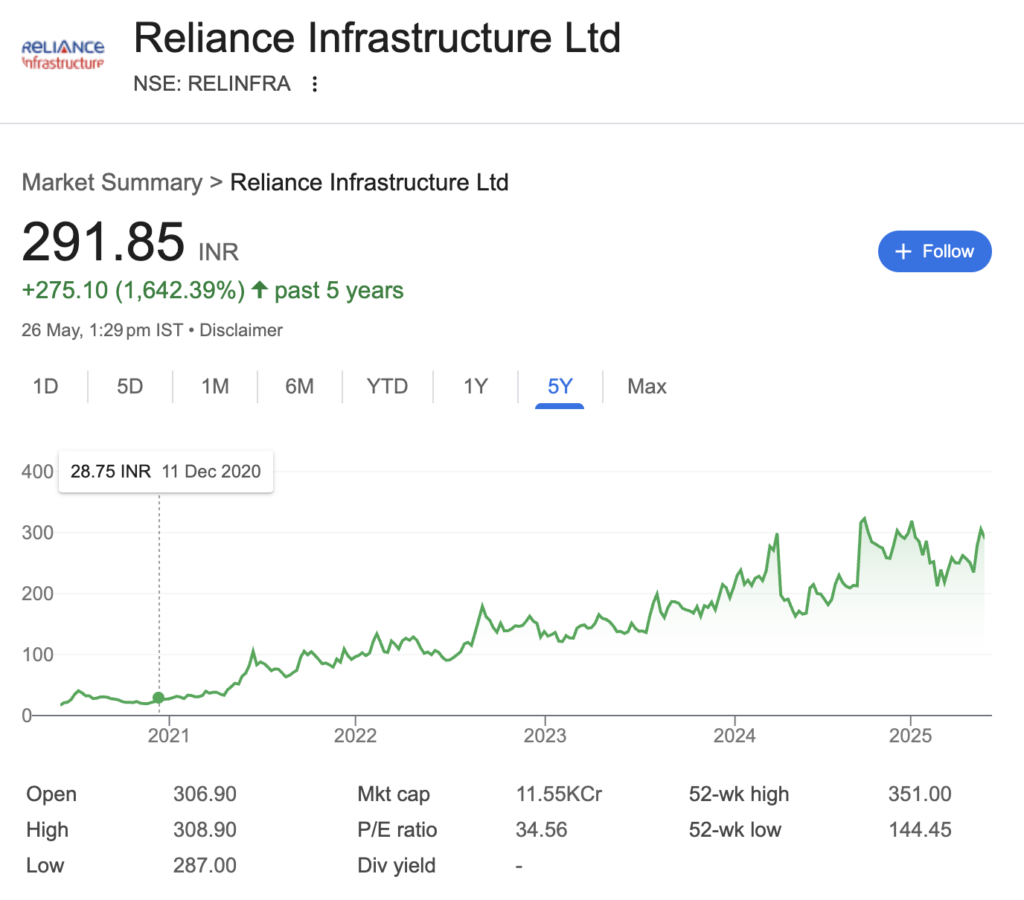Click the Reliance Infrastructure logo

[63, 55]
